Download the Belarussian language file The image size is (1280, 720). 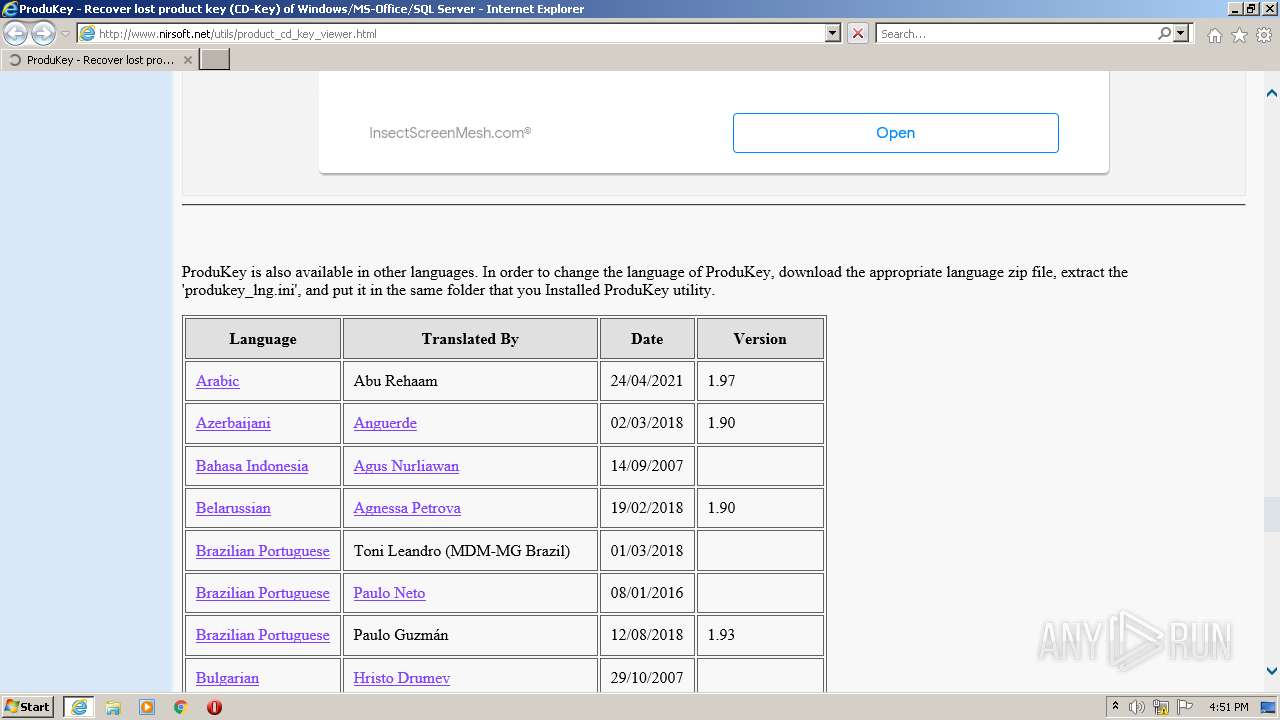(233, 508)
